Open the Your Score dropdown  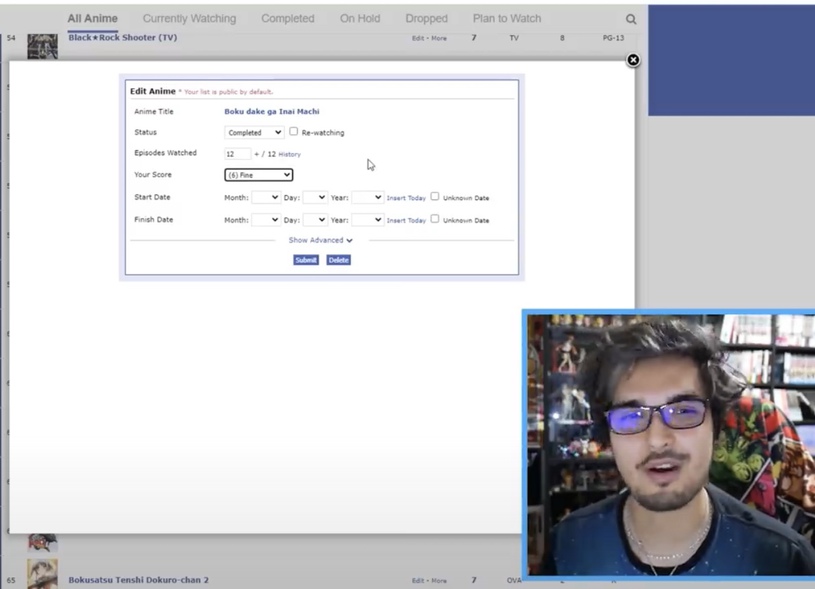tap(258, 175)
